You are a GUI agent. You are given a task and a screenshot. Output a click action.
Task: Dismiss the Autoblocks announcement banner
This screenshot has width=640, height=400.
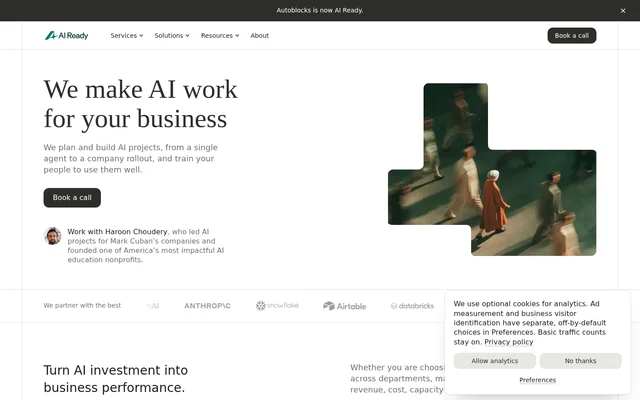(622, 11)
